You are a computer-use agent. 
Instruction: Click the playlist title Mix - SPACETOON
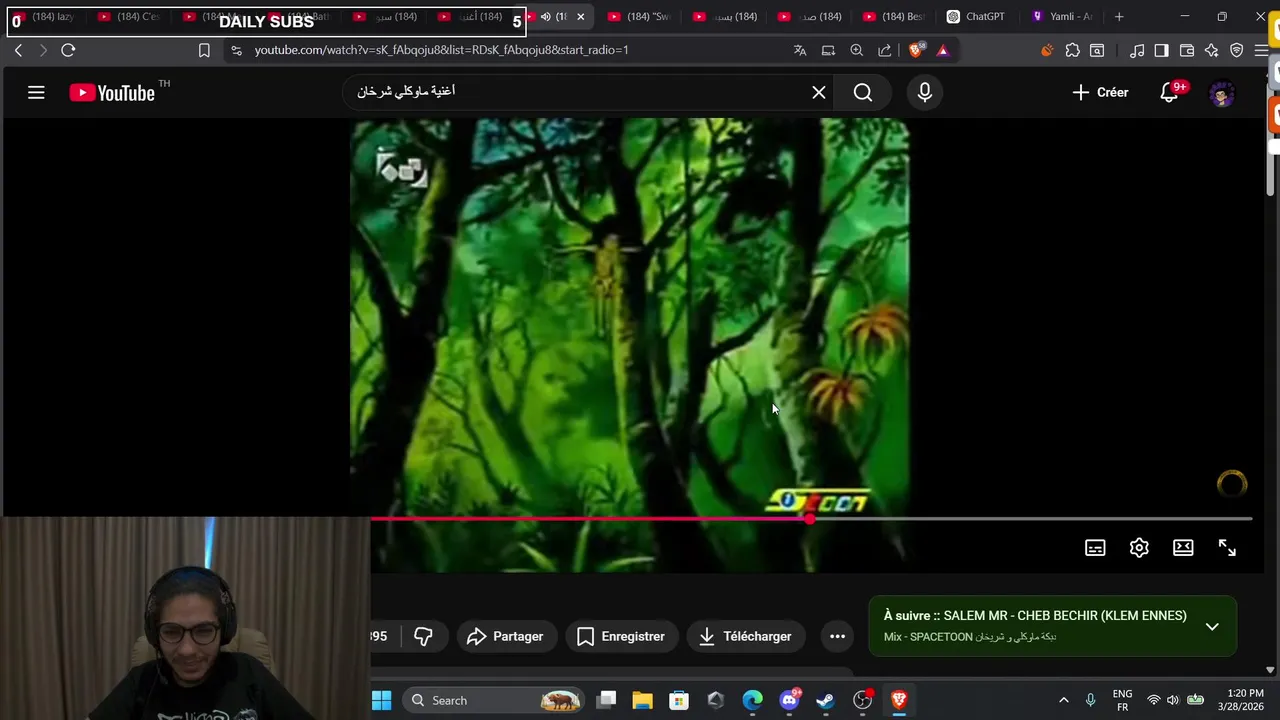[x=970, y=637]
